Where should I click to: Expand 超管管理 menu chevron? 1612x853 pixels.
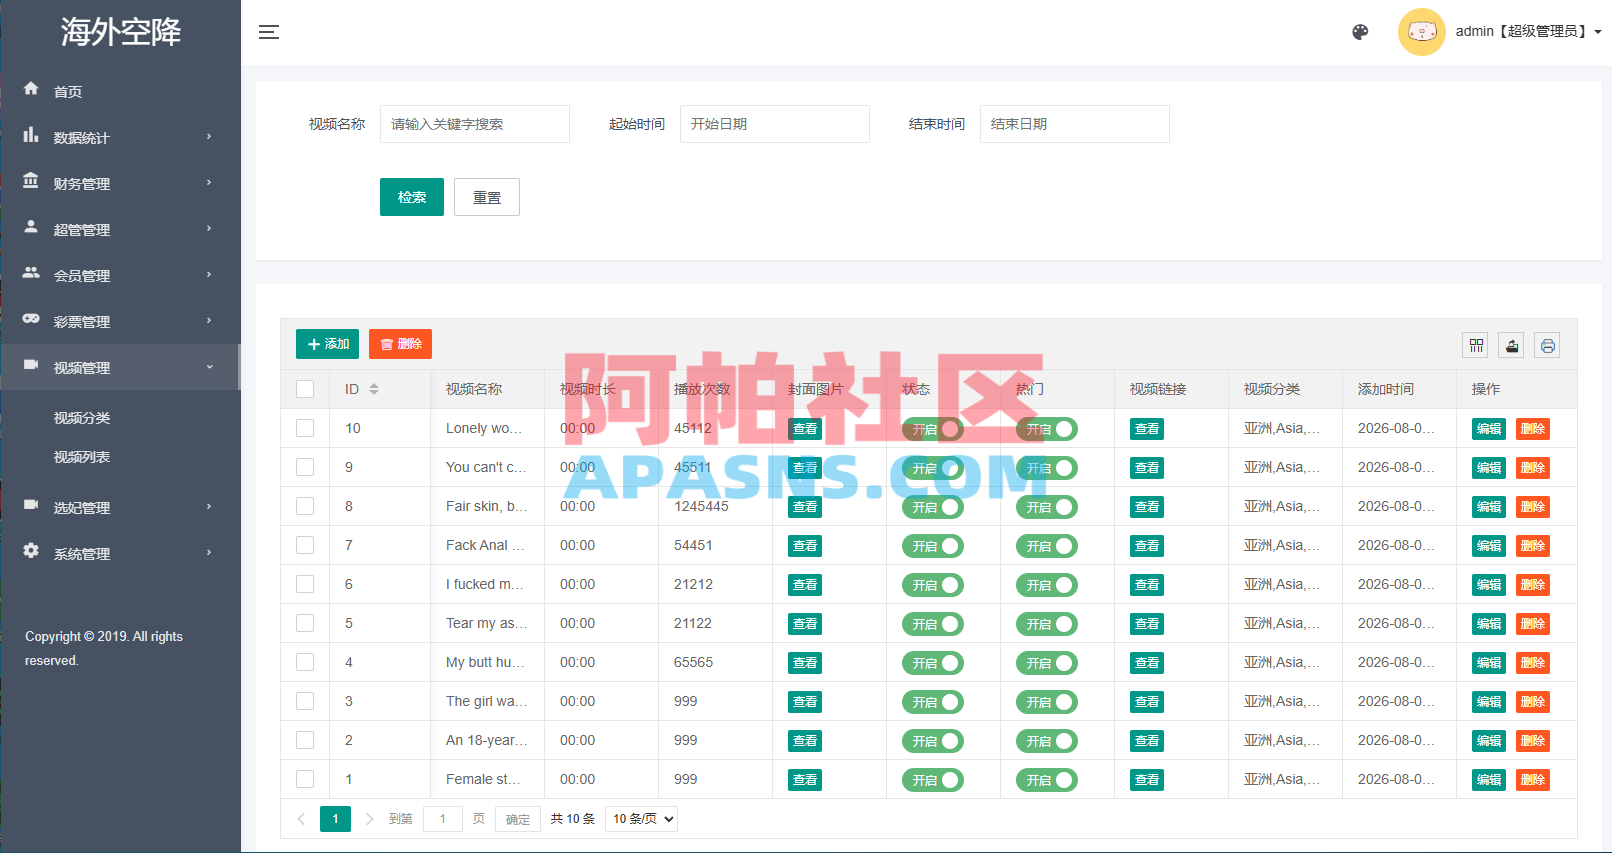[x=209, y=228]
